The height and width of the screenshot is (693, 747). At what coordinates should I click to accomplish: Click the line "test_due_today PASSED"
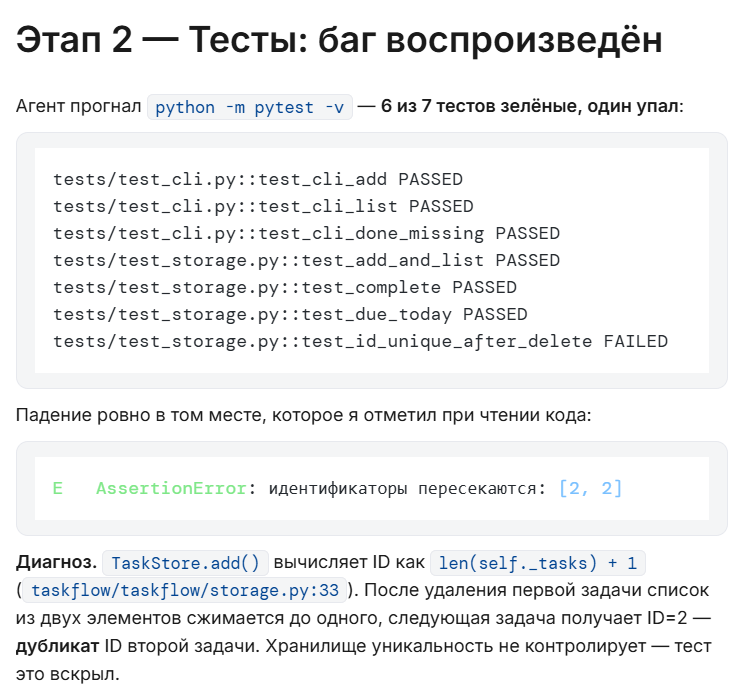pos(290,314)
